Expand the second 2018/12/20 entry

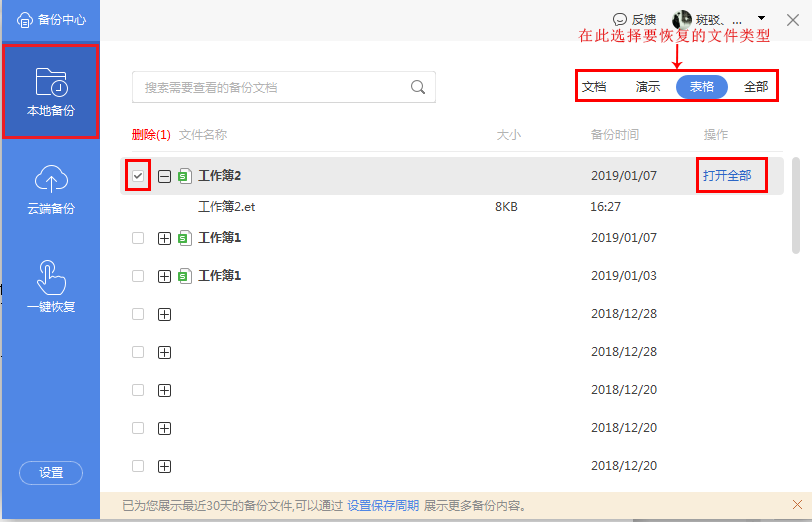pyautogui.click(x=164, y=428)
